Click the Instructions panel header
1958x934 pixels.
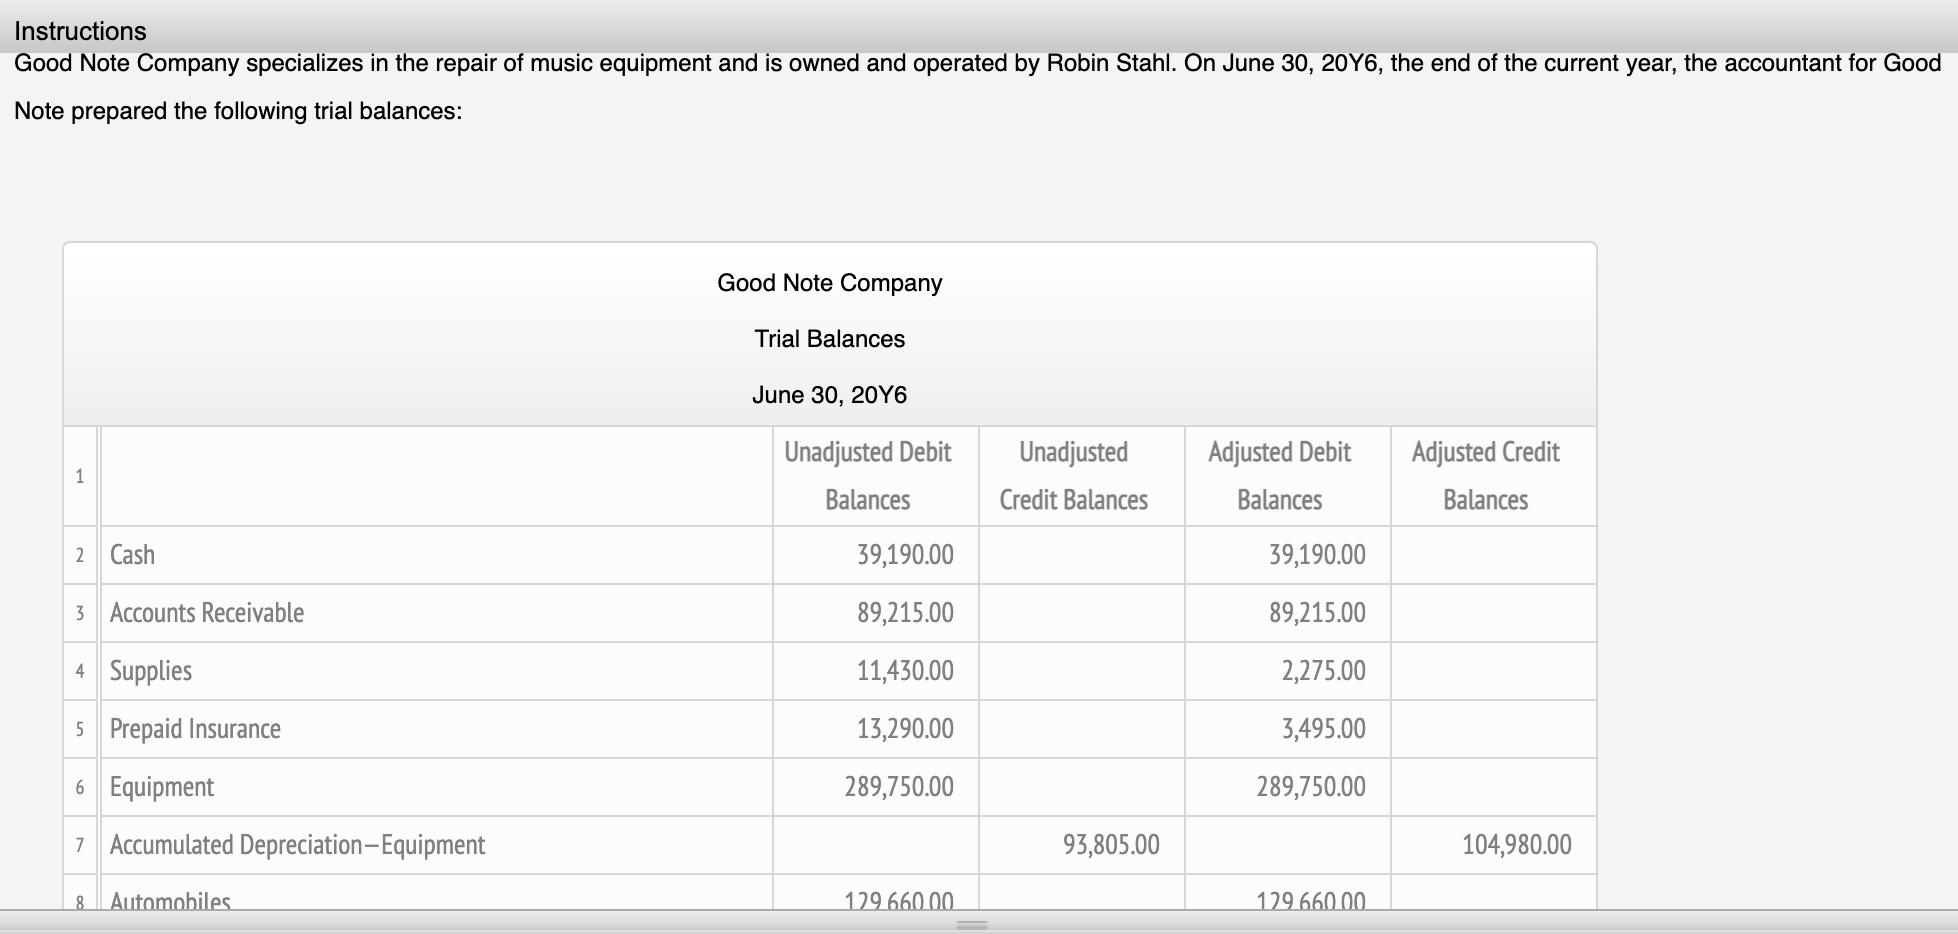pos(78,30)
